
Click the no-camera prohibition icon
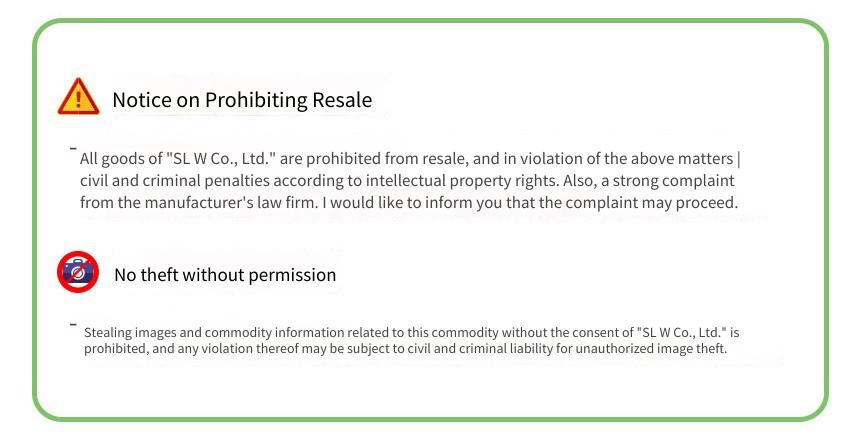tap(78, 272)
